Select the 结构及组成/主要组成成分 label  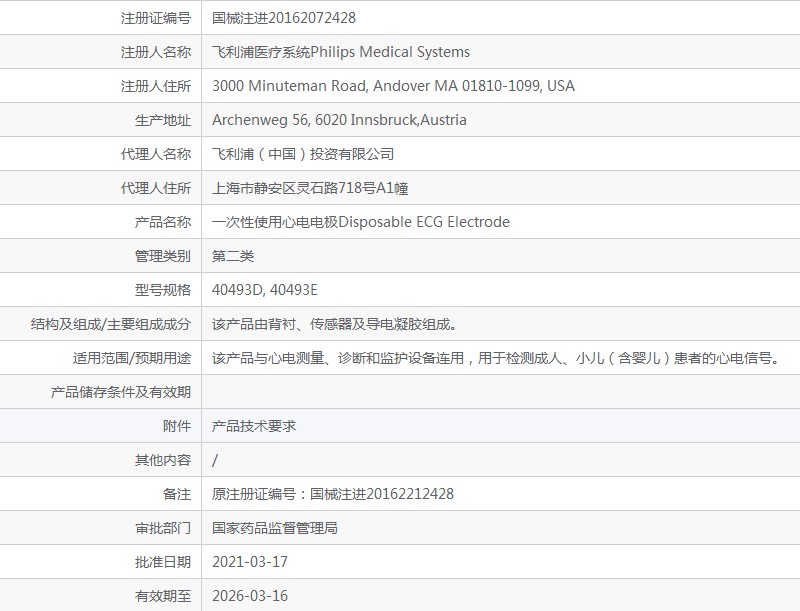pyautogui.click(x=111, y=324)
